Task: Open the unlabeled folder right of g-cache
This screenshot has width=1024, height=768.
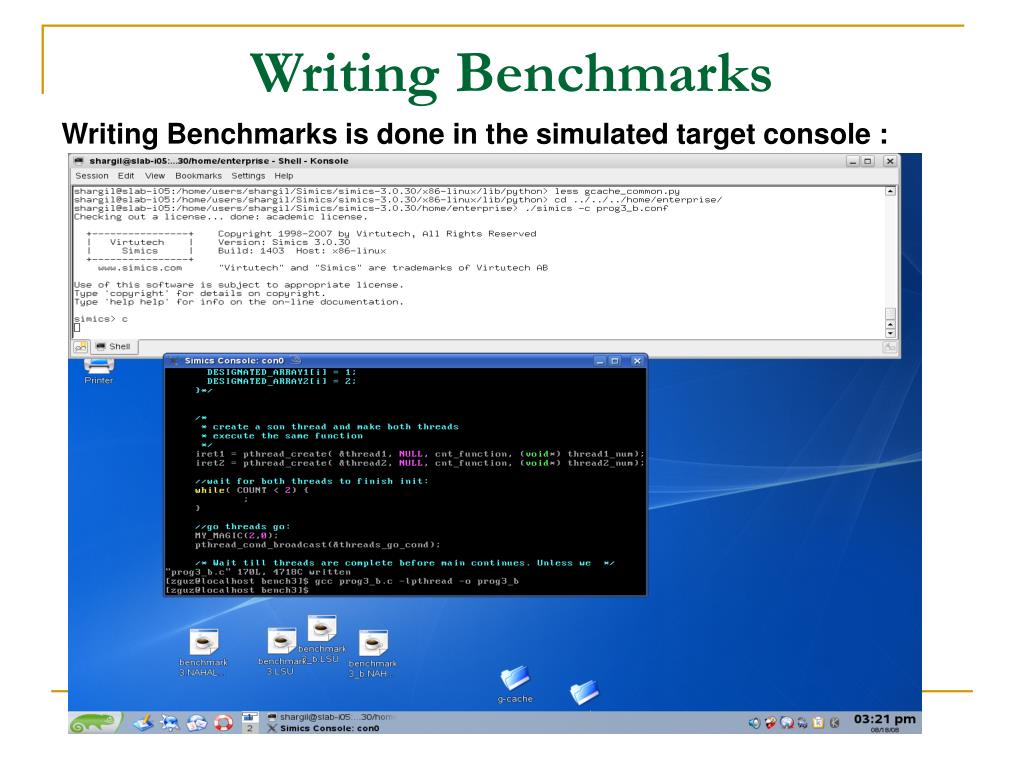Action: coord(584,692)
